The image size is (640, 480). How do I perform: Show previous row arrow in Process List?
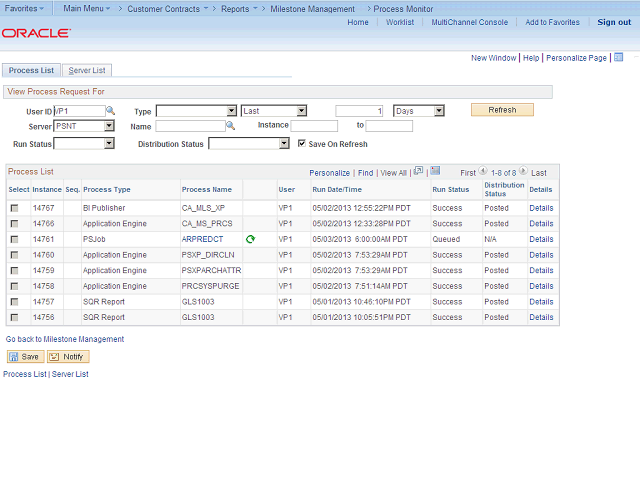point(483,172)
